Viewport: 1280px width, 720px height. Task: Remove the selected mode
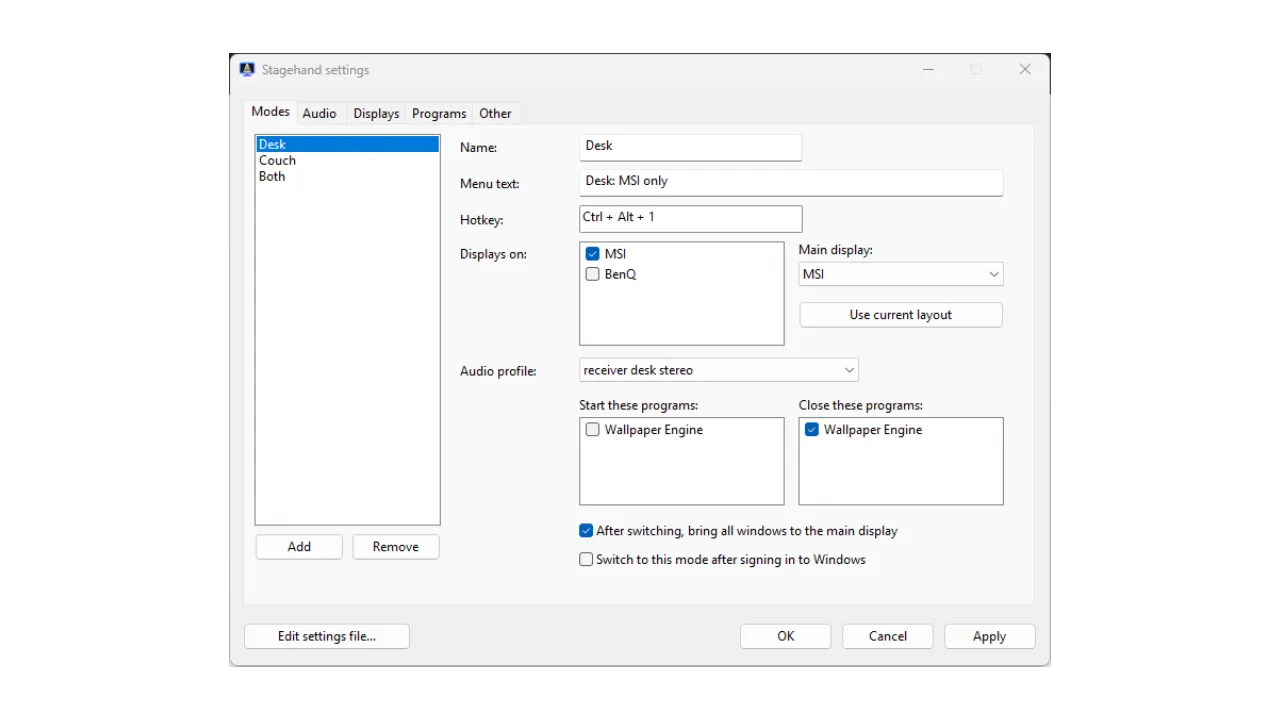pyautogui.click(x=396, y=547)
